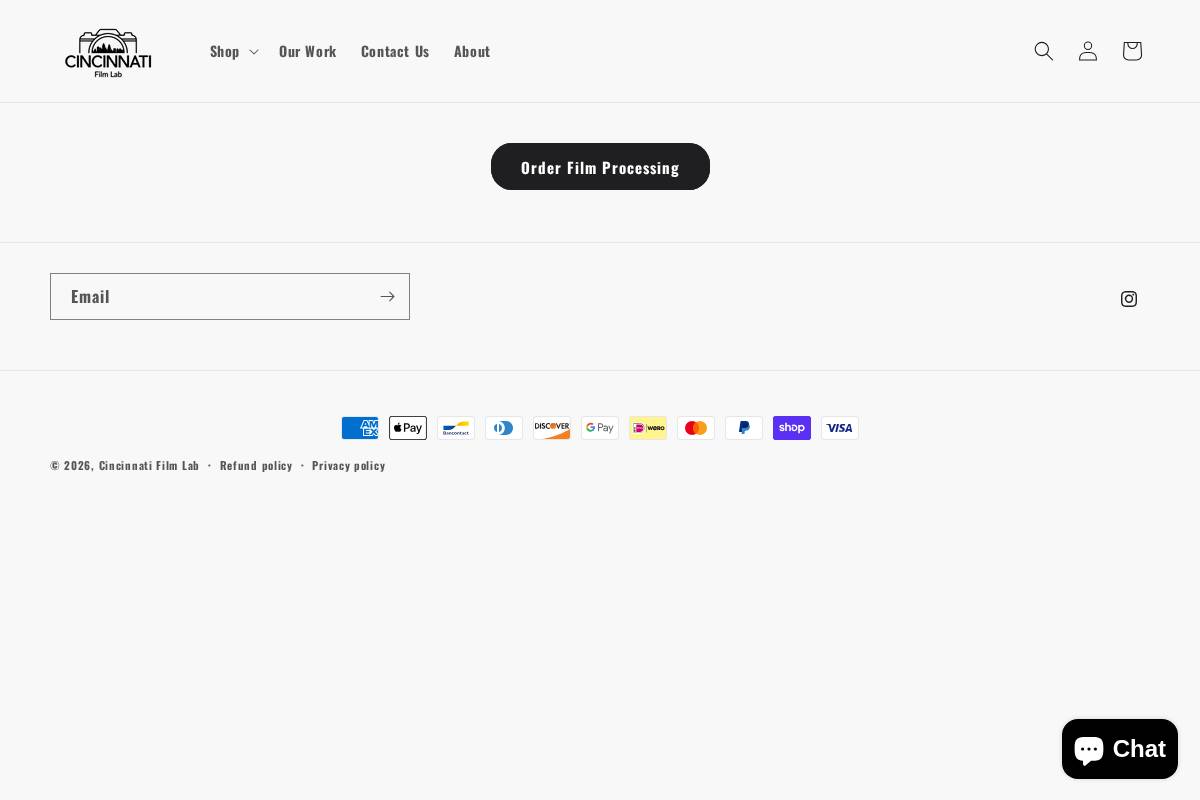Click the iDEAL Wero payment icon
This screenshot has width=1200, height=800.
648,428
